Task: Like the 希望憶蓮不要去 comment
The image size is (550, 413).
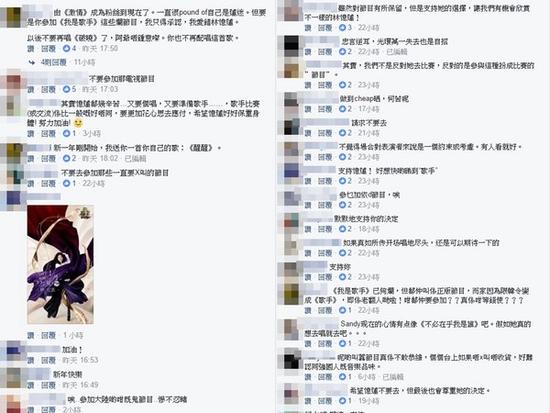Action: pyautogui.click(x=308, y=401)
